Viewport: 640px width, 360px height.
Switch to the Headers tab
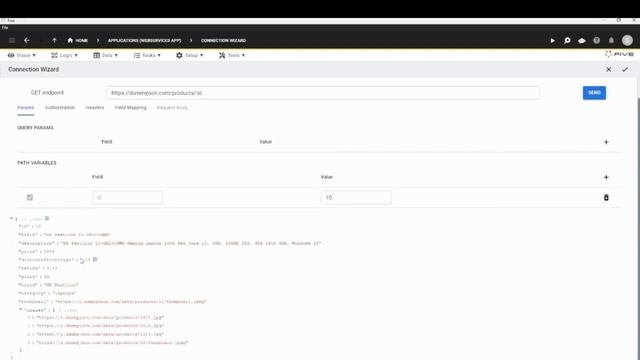pos(95,107)
